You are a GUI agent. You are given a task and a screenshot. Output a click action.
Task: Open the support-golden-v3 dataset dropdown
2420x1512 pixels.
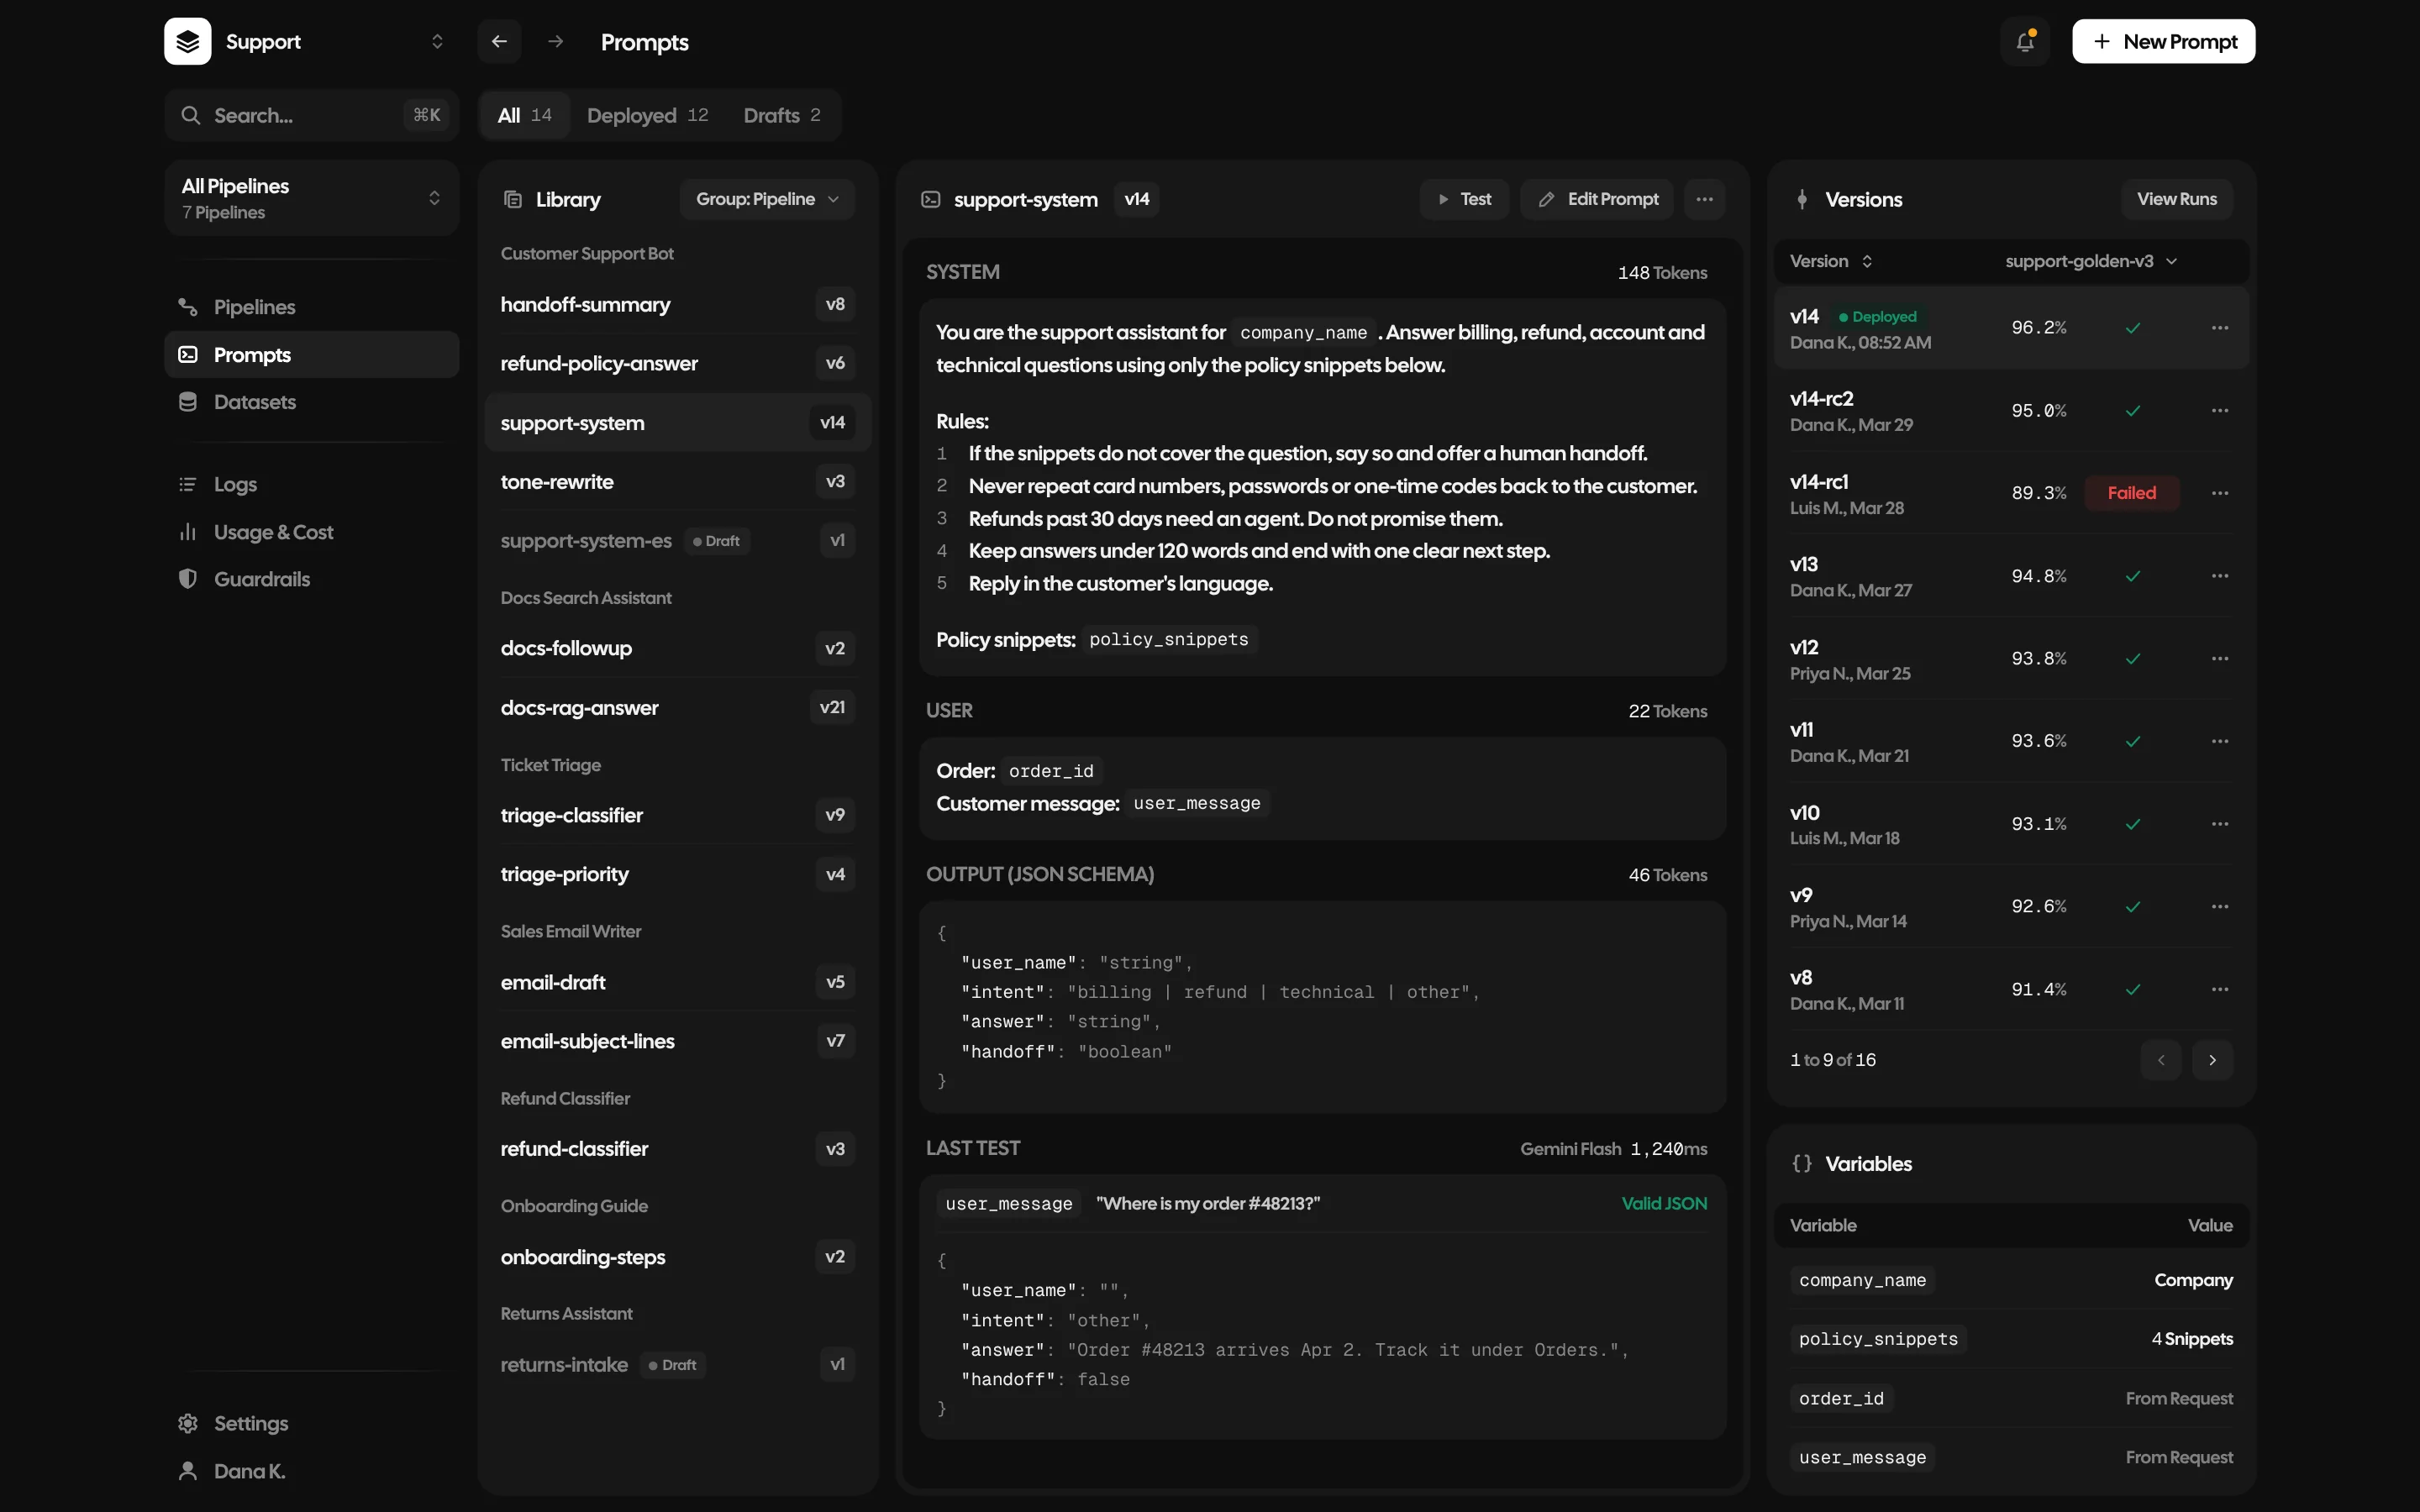pos(2090,261)
